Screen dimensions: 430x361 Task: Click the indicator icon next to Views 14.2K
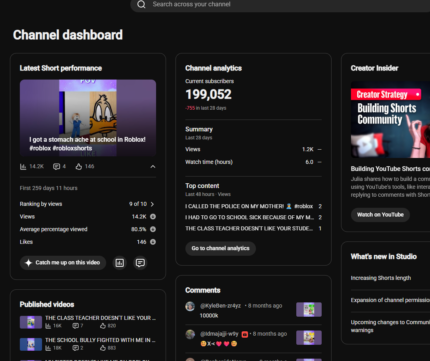[153, 217]
